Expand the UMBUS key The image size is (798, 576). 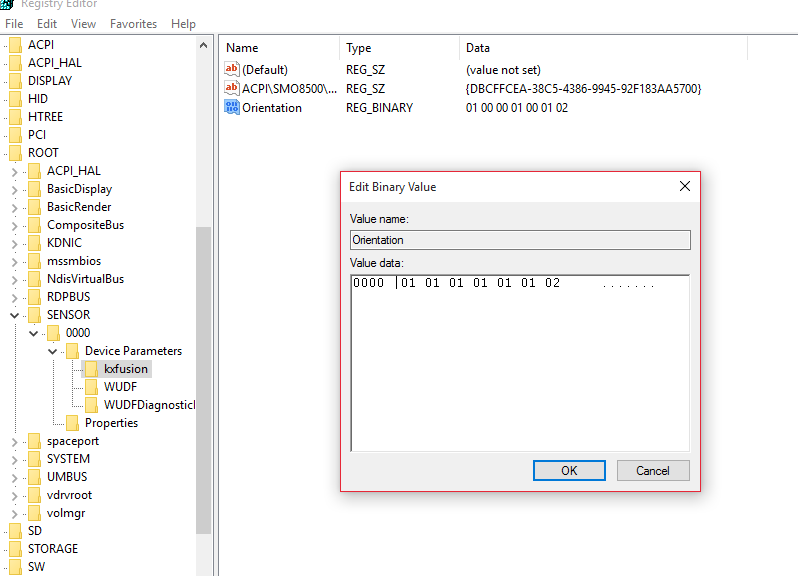click(14, 477)
